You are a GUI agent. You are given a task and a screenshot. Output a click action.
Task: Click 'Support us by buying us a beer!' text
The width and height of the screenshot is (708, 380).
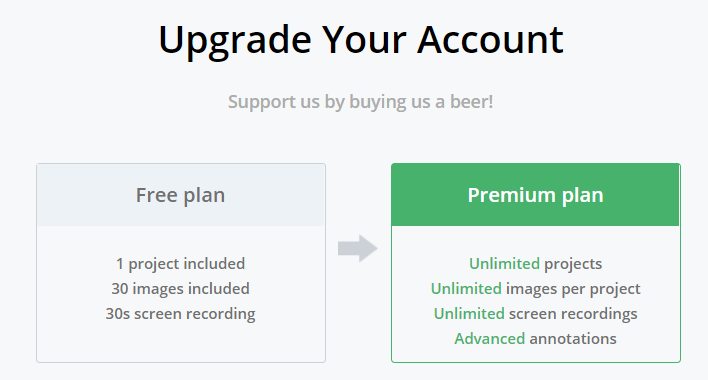[x=360, y=102]
